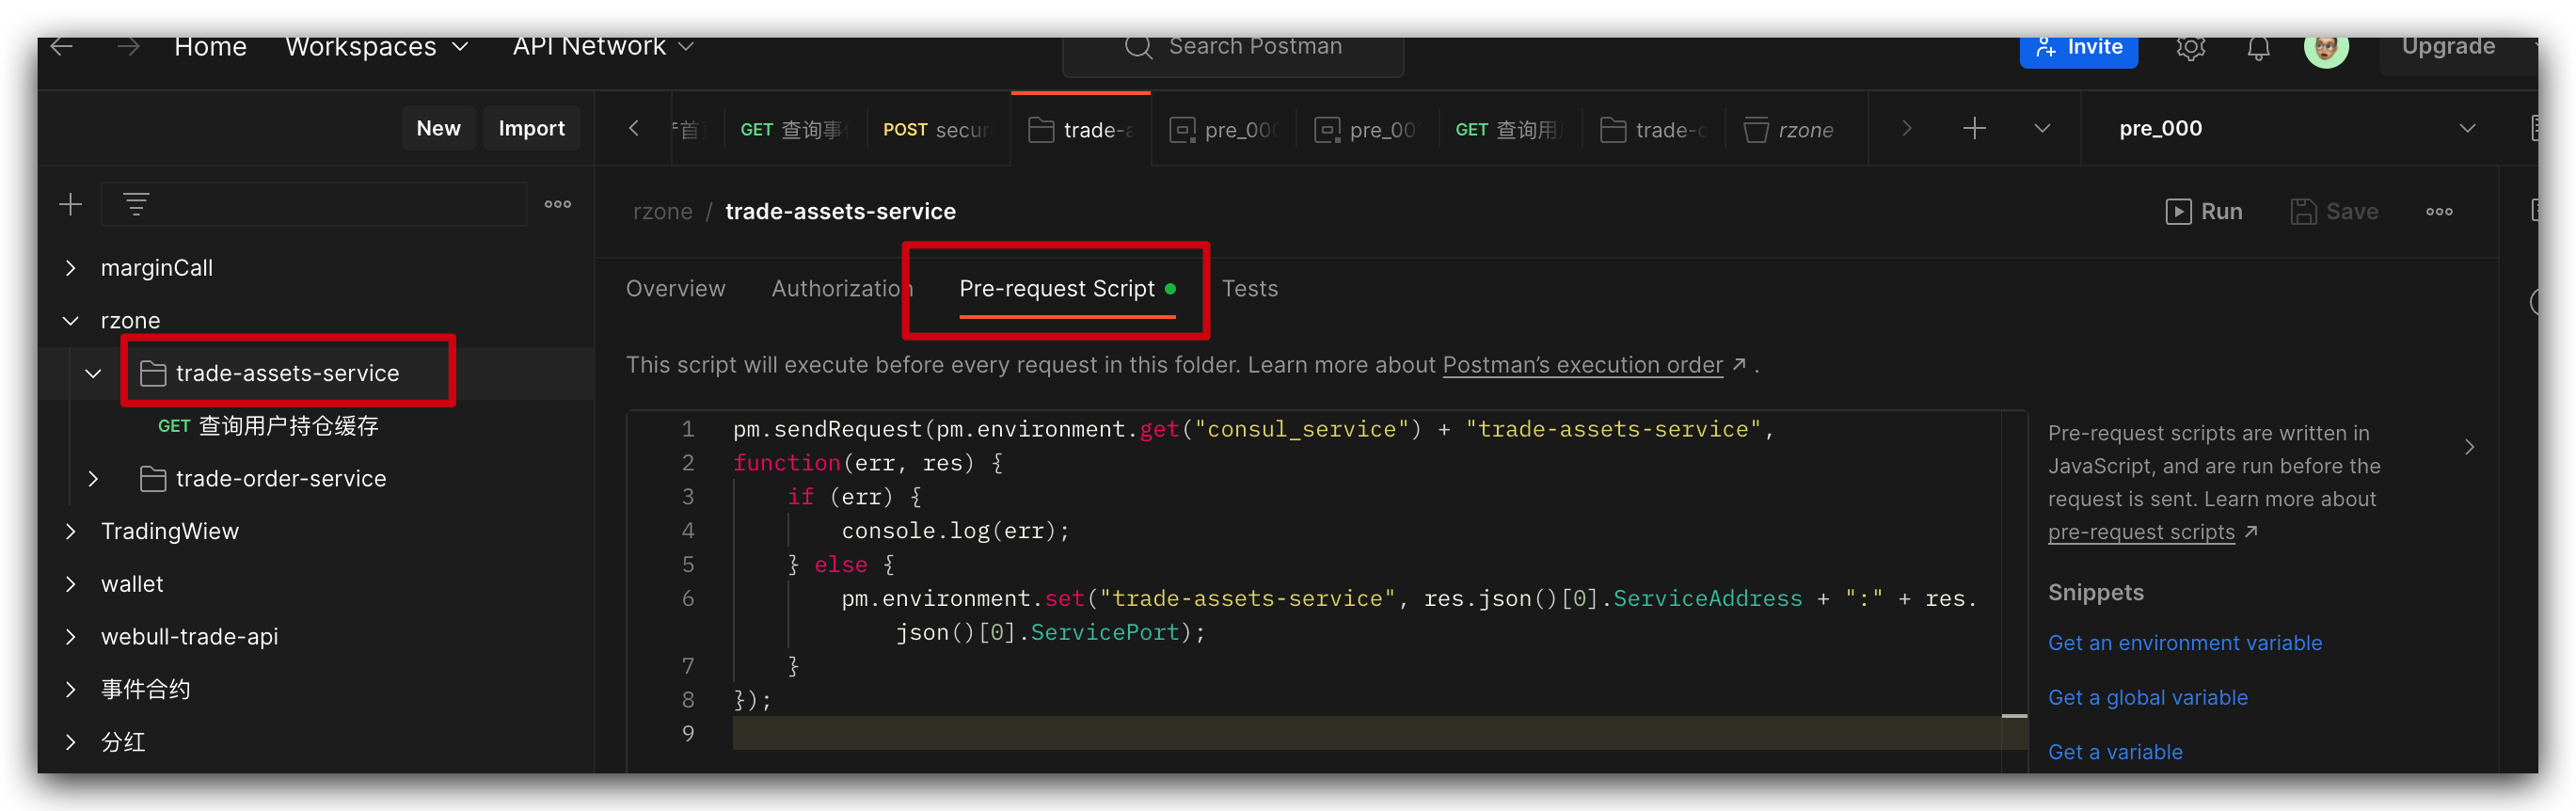Open Postman's execution order link
Viewport: 2576px width, 811px height.
(x=1582, y=365)
